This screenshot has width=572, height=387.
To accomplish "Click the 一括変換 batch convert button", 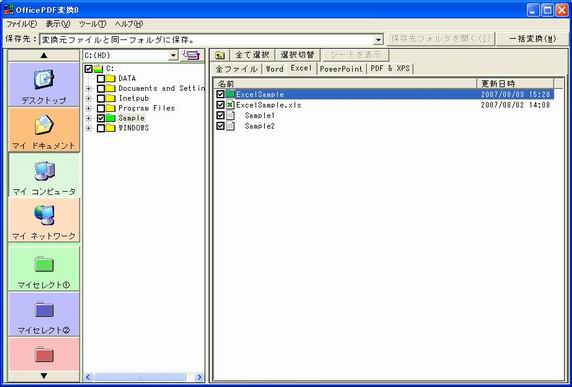I will (532, 39).
